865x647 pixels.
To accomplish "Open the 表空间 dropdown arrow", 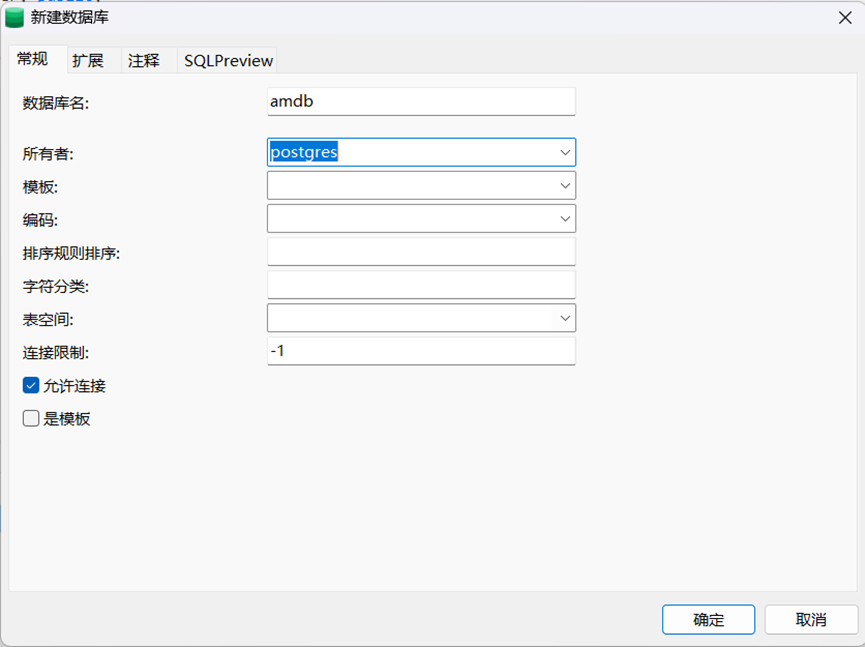I will (565, 318).
